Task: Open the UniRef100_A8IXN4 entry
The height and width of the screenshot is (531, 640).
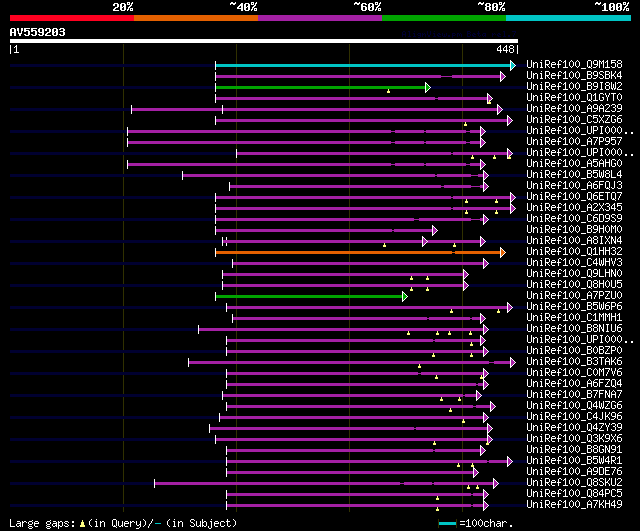Action: click(x=574, y=241)
